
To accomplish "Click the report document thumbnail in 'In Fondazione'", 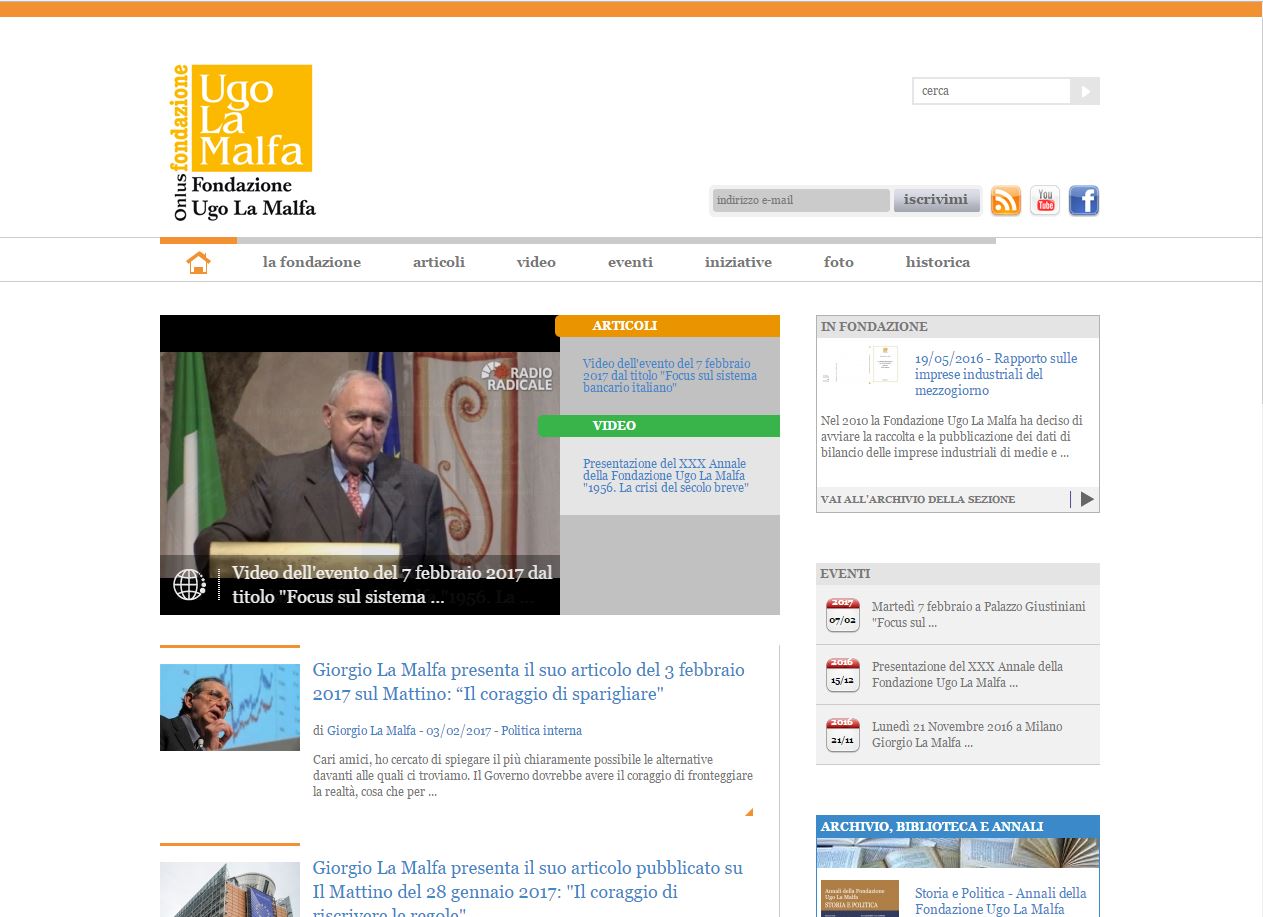I will (x=858, y=366).
